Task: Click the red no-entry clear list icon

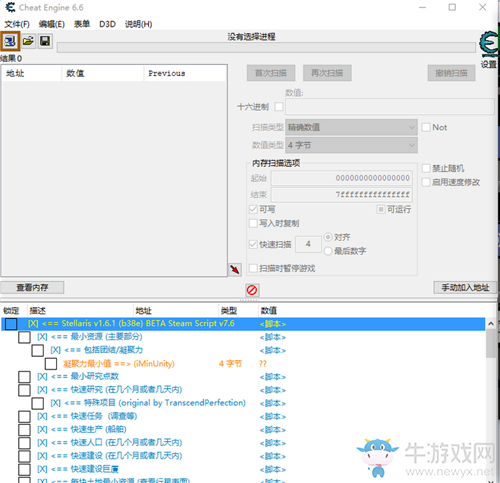Action: coord(252,290)
